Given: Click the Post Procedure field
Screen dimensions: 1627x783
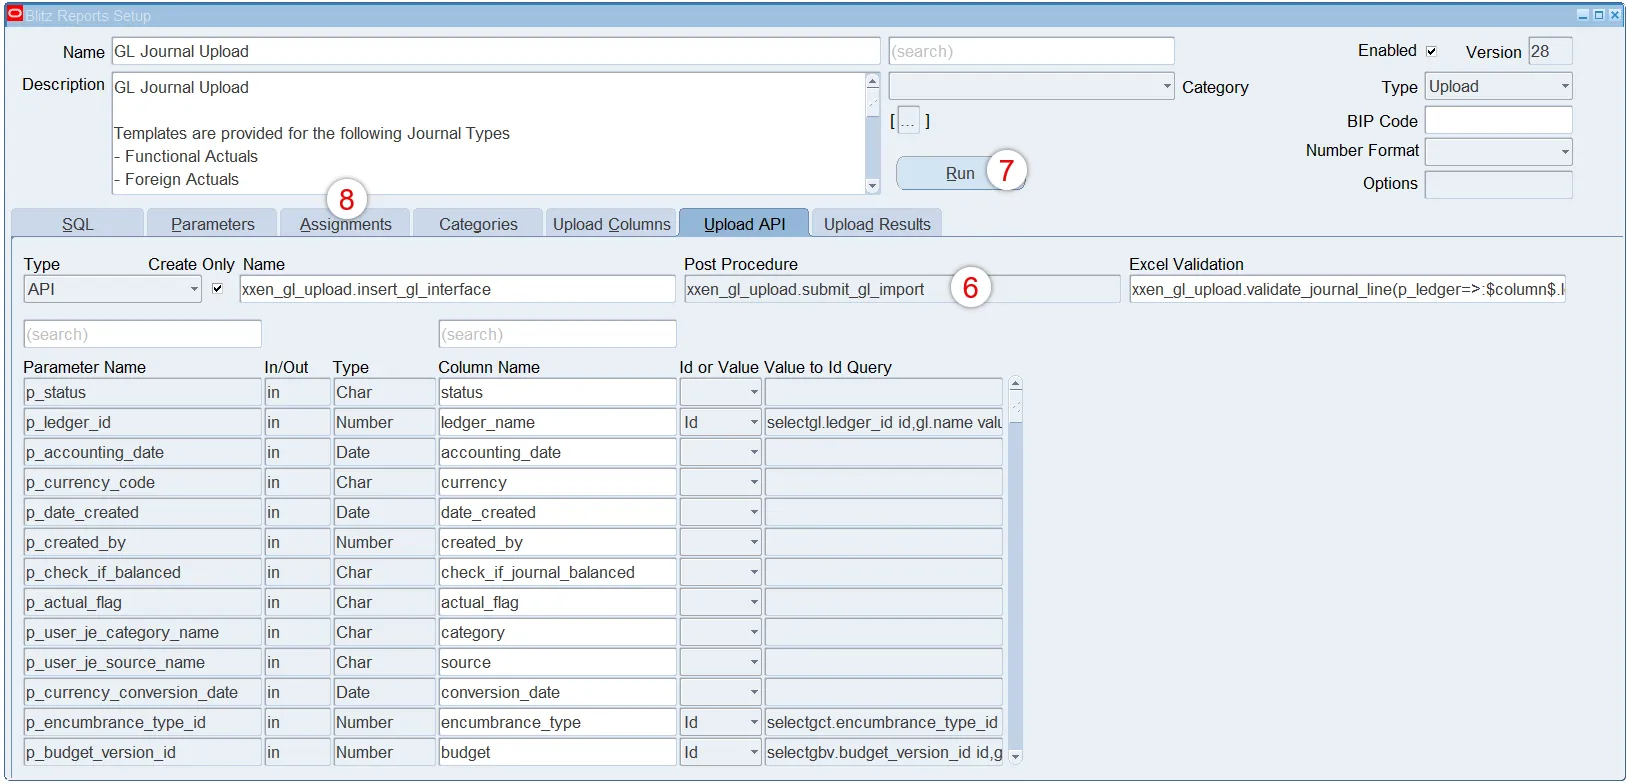Looking at the screenshot, I should point(902,289).
